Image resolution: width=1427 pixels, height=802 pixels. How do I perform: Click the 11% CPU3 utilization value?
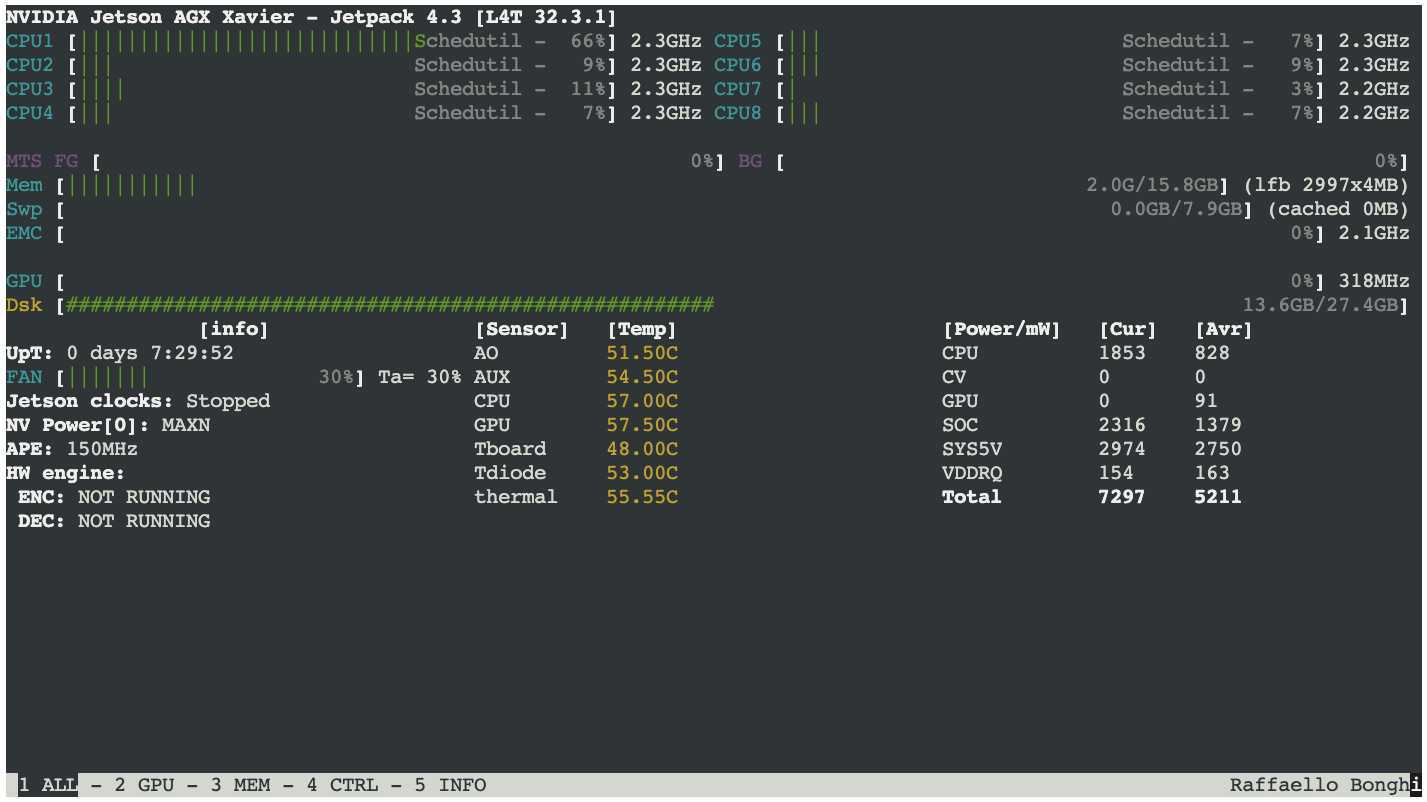pyautogui.click(x=589, y=89)
